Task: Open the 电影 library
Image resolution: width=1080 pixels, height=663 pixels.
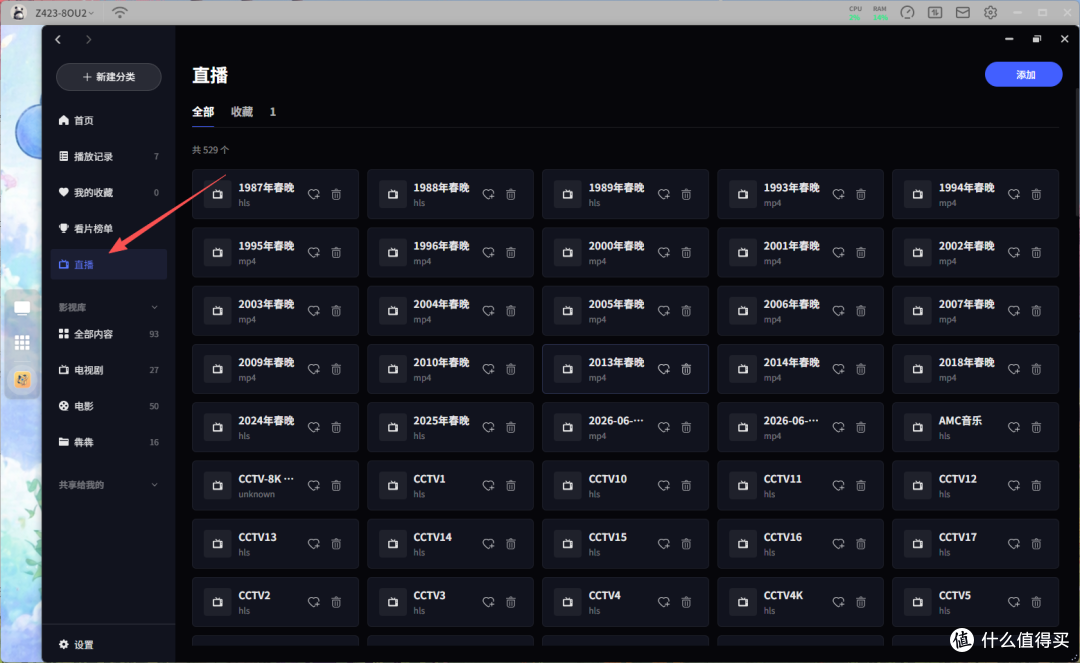Action: tap(109, 406)
